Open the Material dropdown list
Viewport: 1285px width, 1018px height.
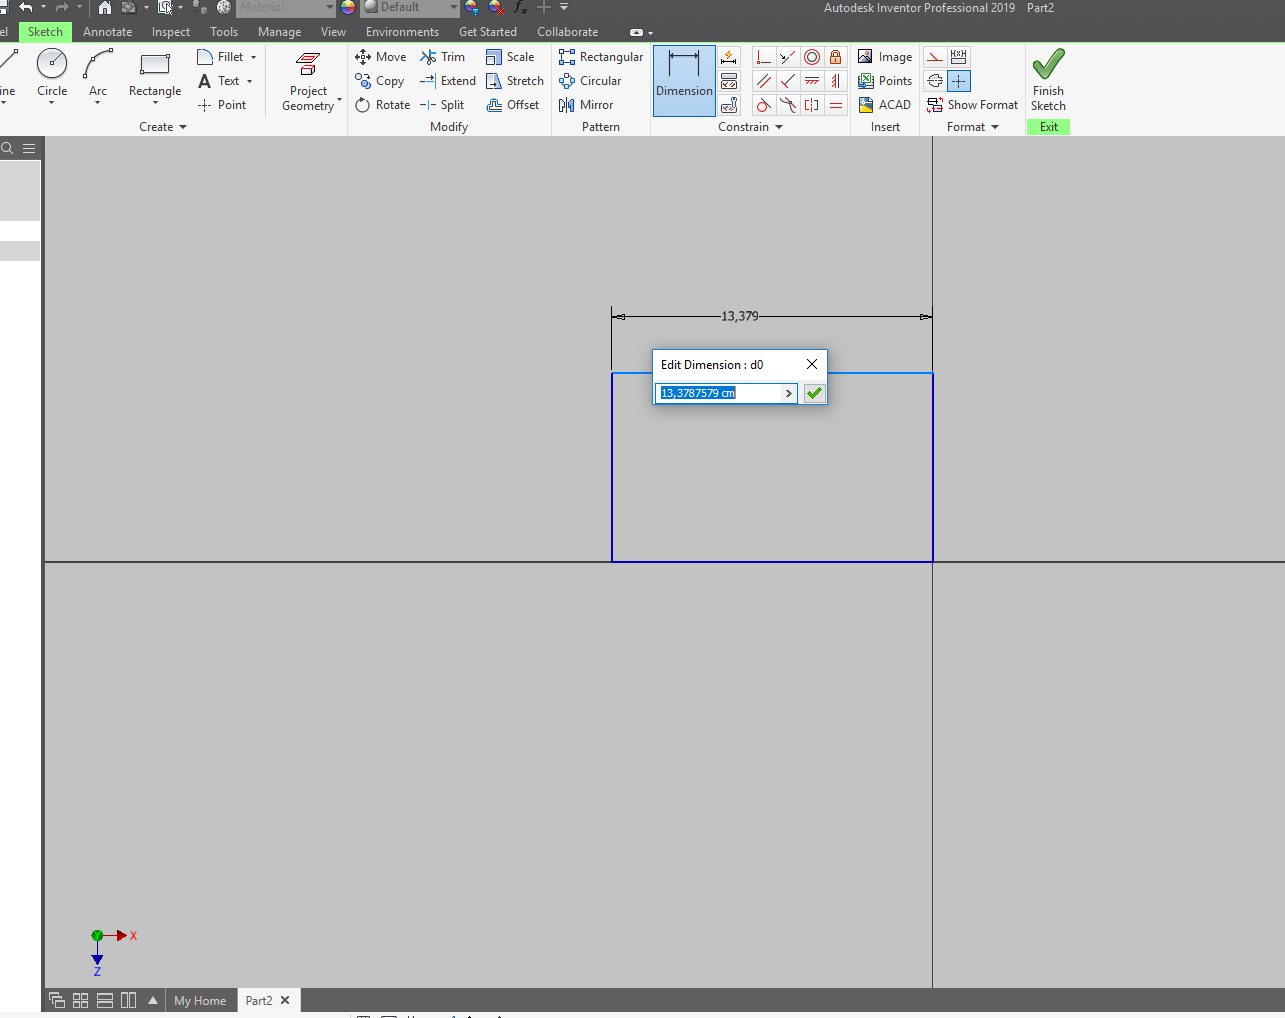(330, 8)
